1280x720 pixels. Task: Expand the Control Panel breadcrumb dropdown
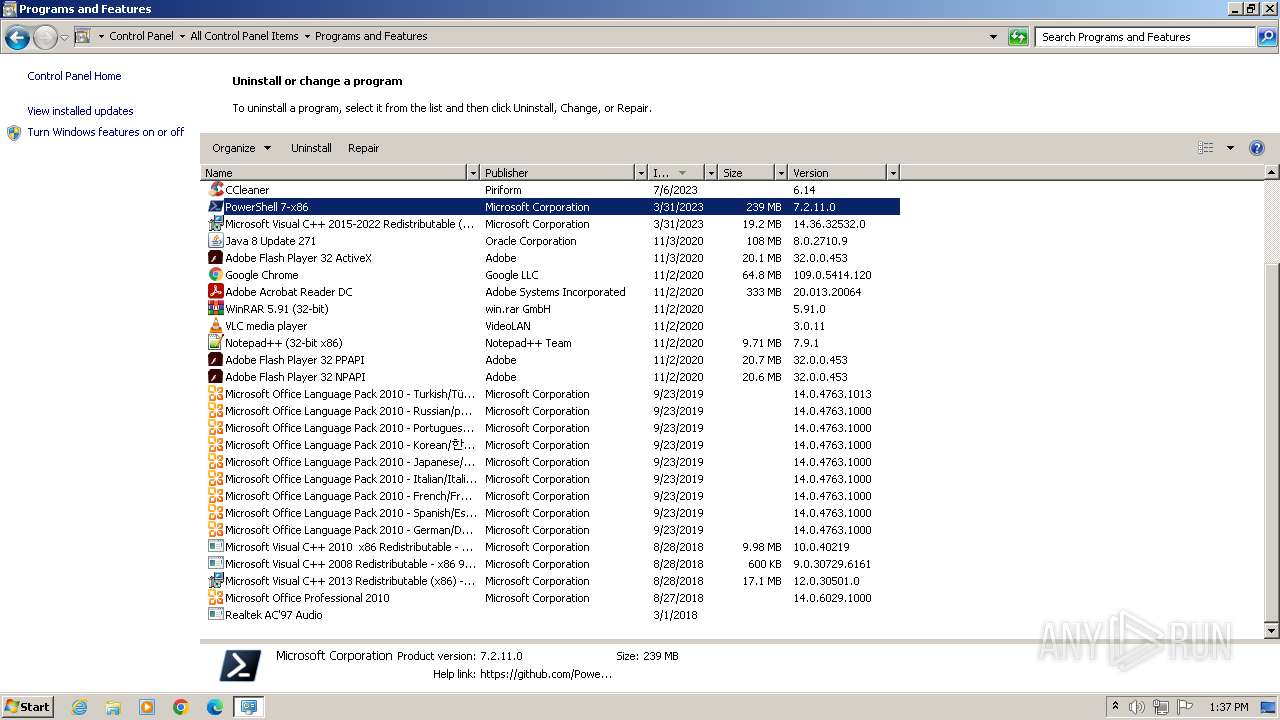point(182,37)
